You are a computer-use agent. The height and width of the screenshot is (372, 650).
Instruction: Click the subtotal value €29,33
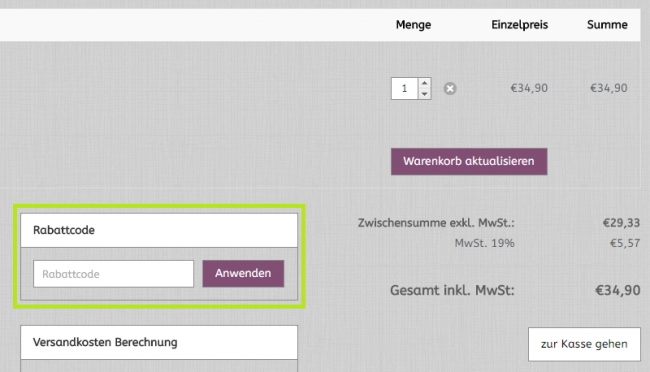621,223
